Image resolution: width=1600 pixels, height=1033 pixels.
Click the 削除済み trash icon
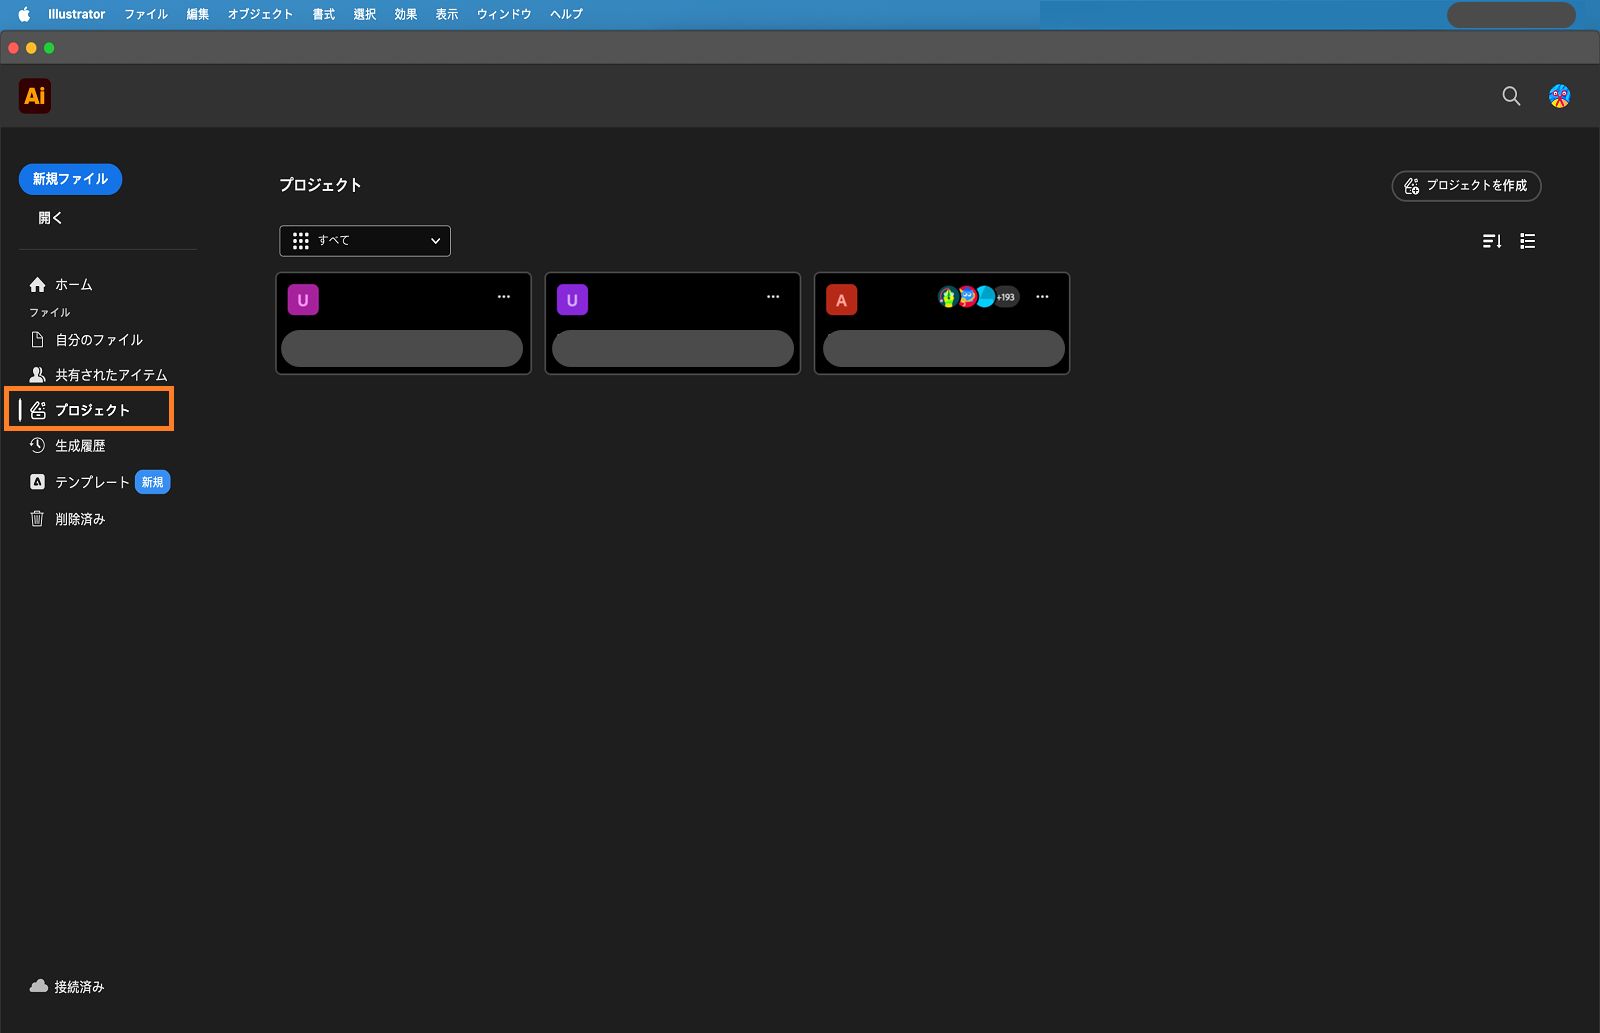point(37,518)
